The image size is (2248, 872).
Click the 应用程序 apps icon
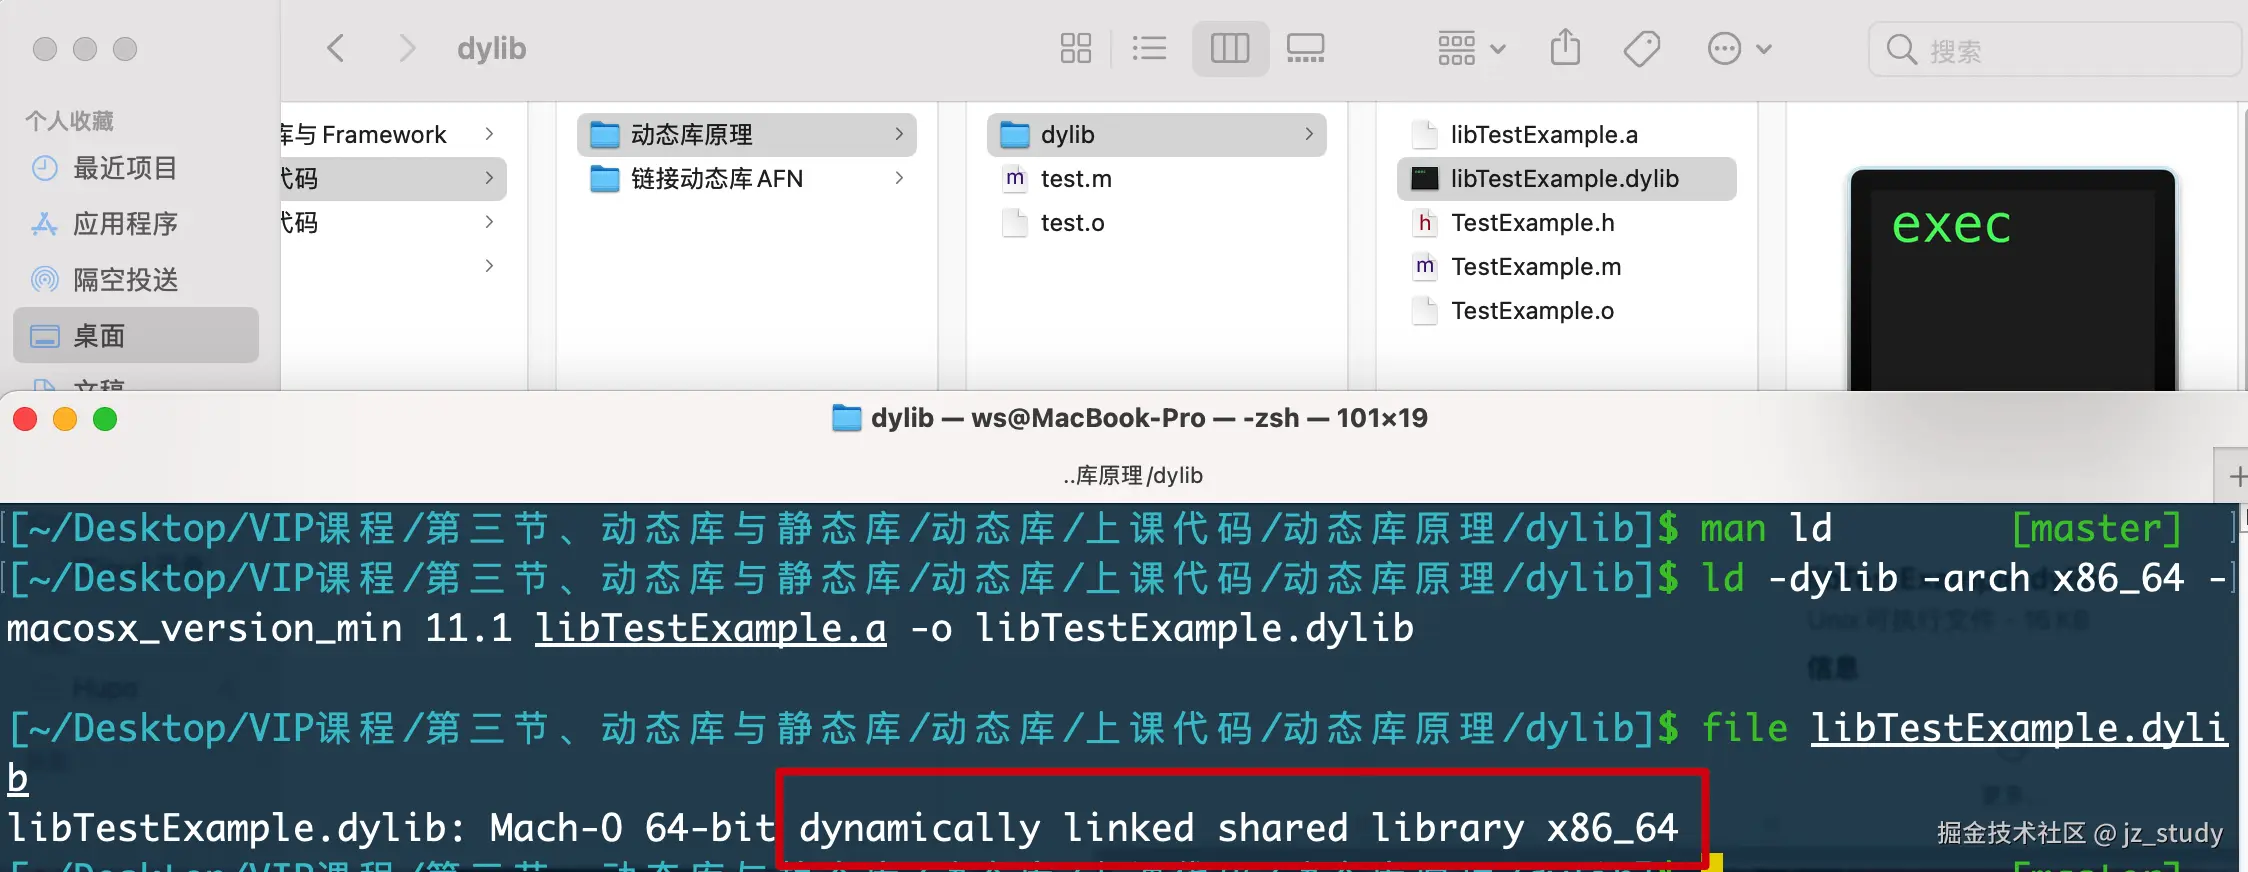(x=44, y=224)
